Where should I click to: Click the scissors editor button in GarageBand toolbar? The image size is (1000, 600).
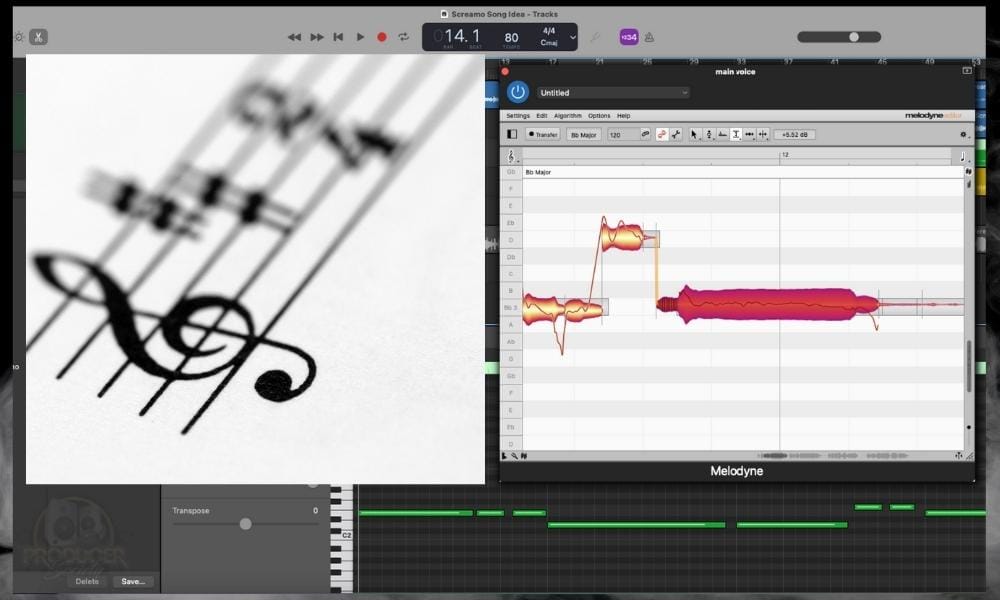pos(38,37)
